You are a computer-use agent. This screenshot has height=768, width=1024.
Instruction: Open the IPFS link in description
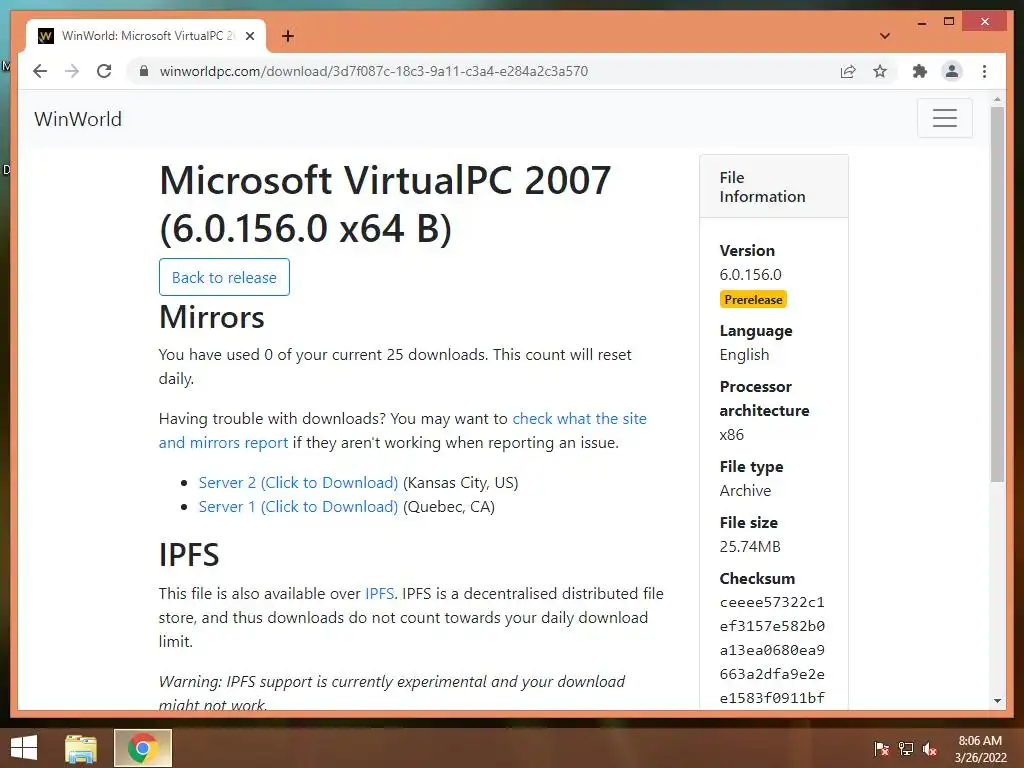(x=379, y=594)
